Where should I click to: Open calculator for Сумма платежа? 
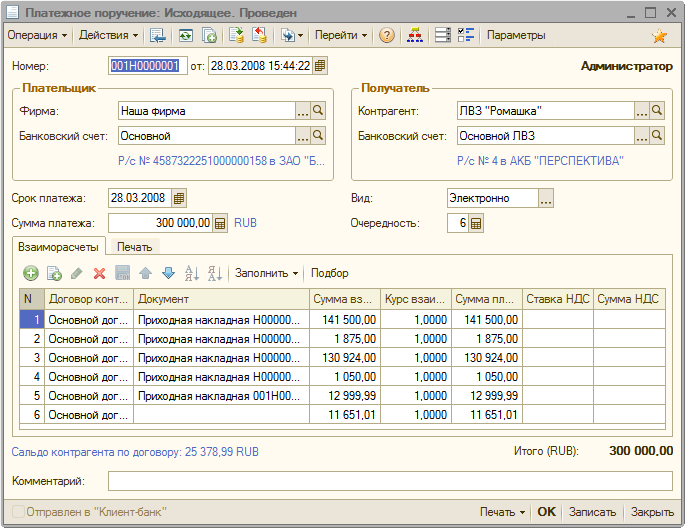[x=220, y=223]
